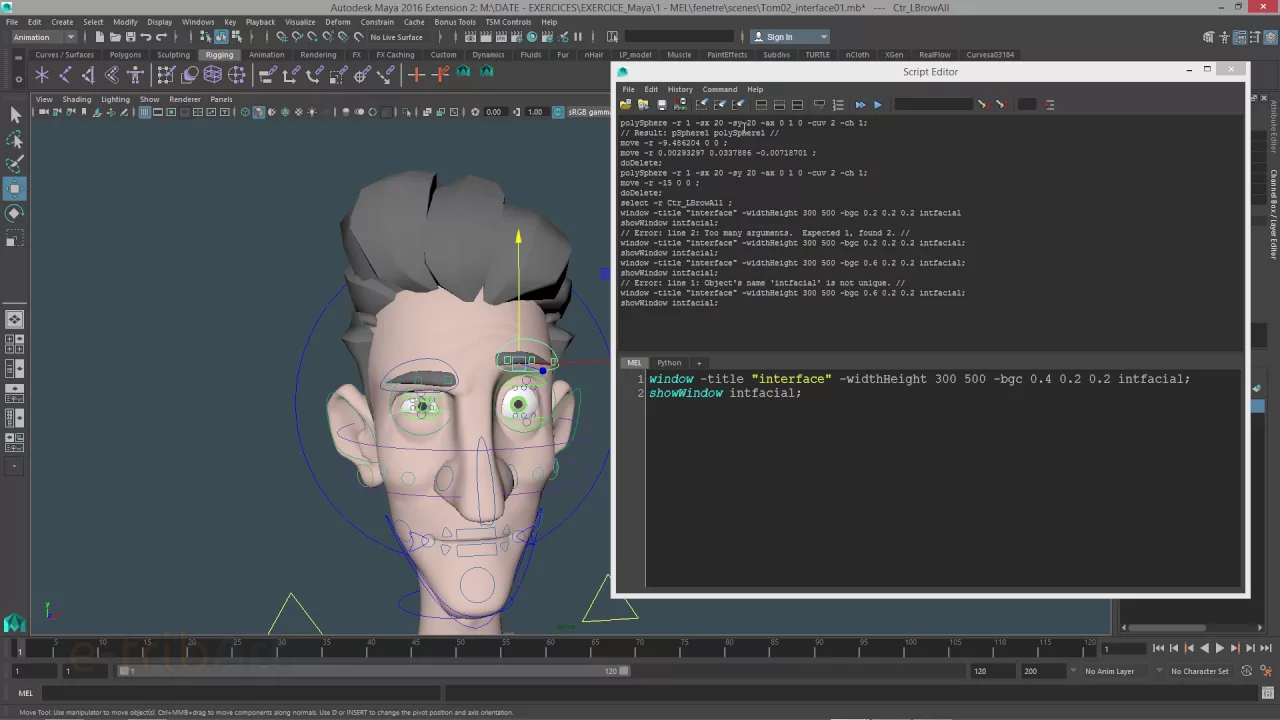Activate Move tool in toolbox
This screenshot has width=1280, height=720.
coord(15,189)
